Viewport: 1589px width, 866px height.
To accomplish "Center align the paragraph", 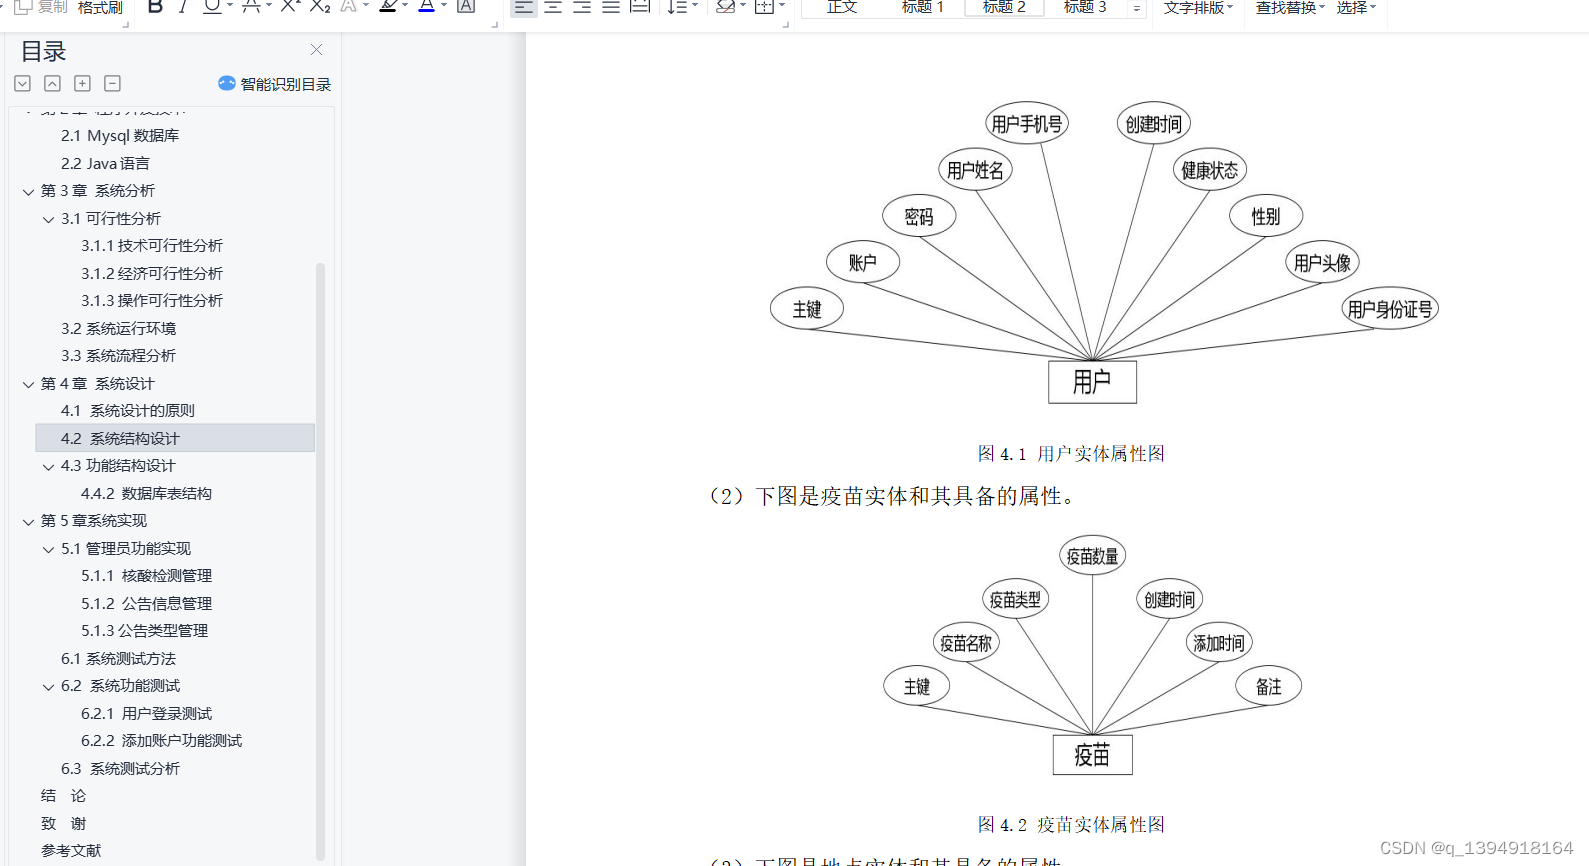I will click(x=553, y=7).
